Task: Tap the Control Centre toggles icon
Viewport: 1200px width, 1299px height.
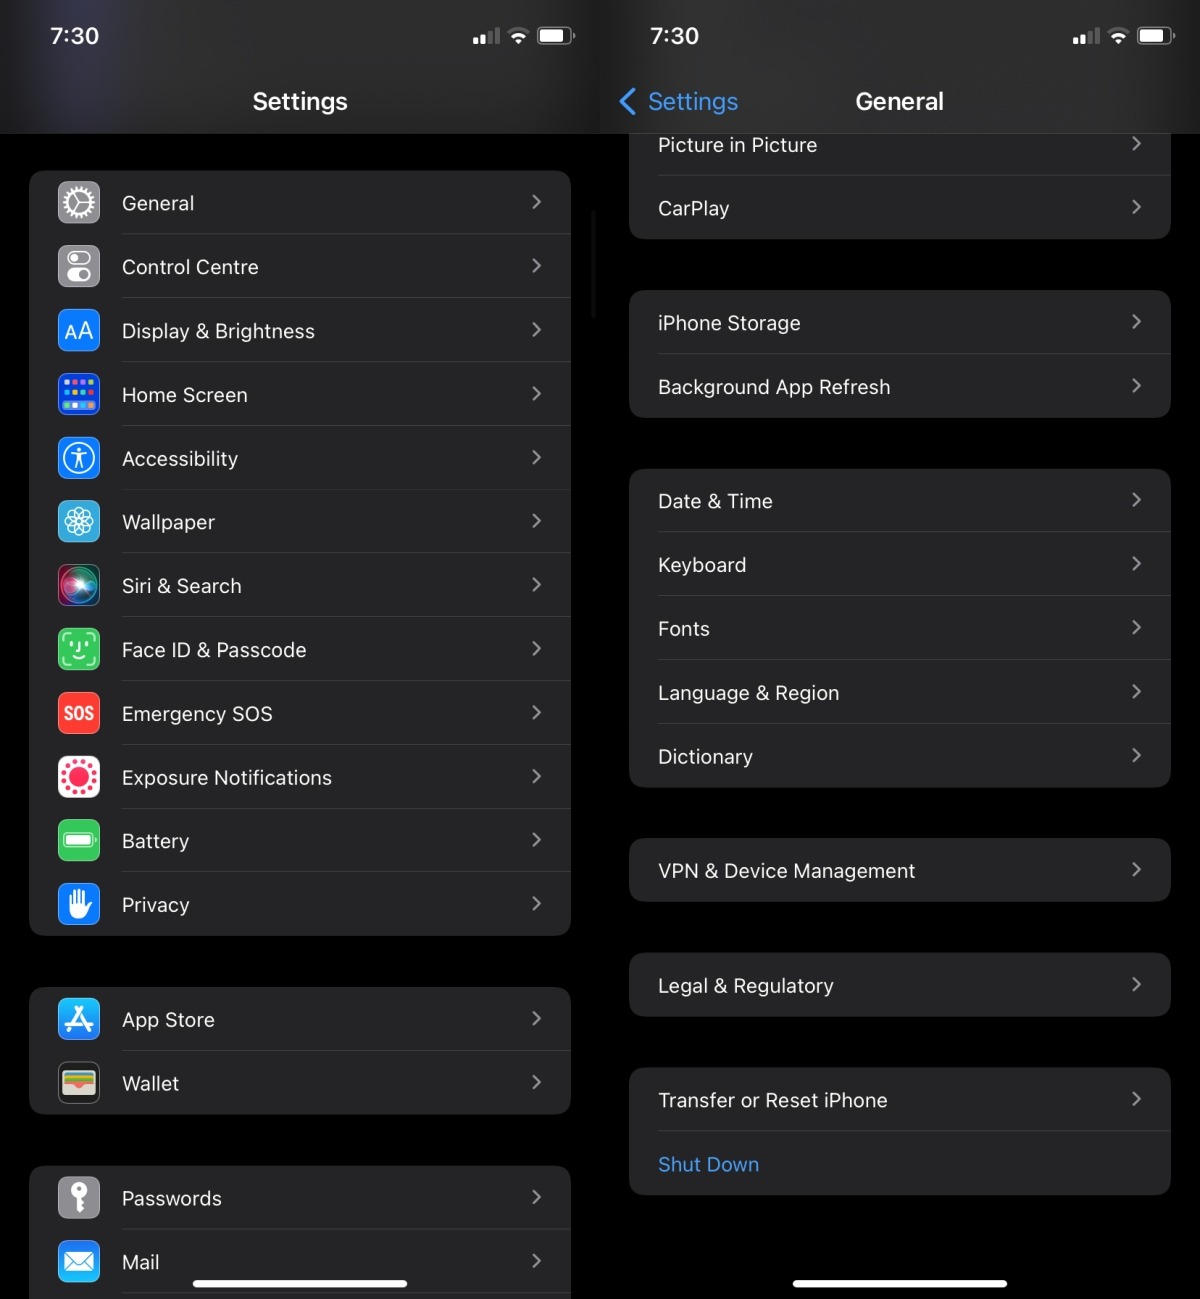Action: (79, 267)
